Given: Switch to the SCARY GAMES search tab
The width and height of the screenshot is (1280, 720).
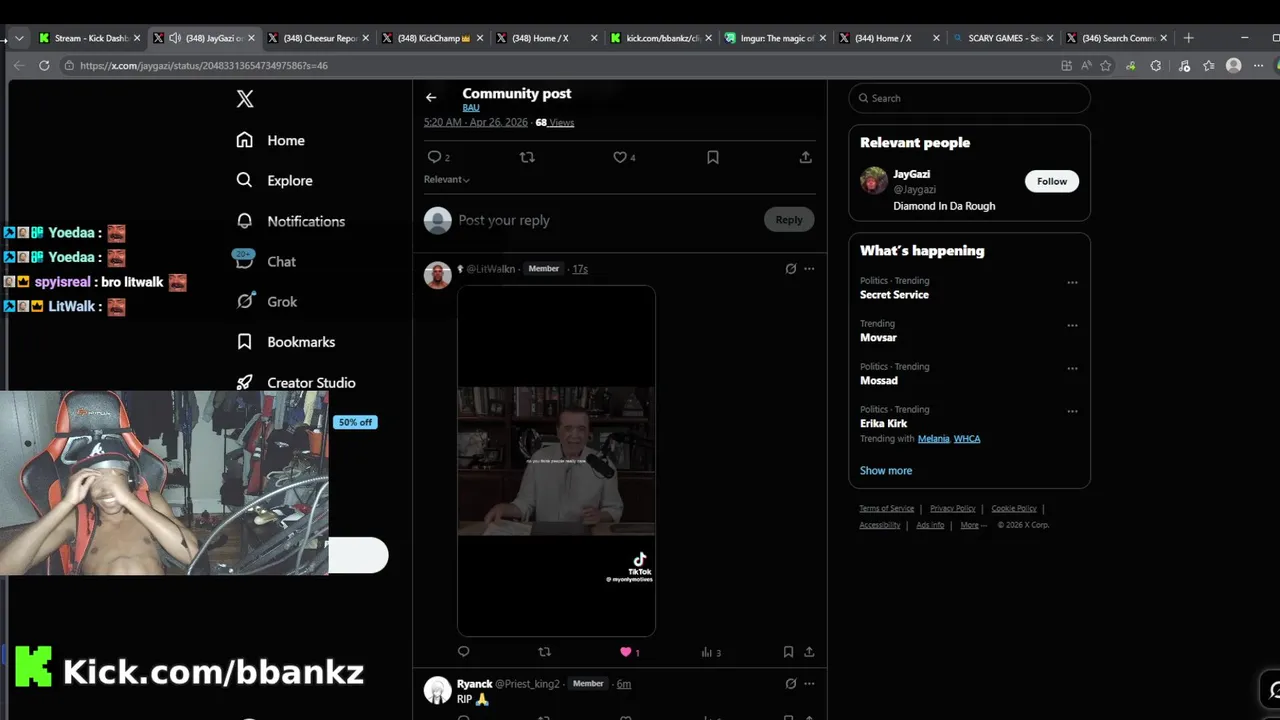Looking at the screenshot, I should point(1003,38).
